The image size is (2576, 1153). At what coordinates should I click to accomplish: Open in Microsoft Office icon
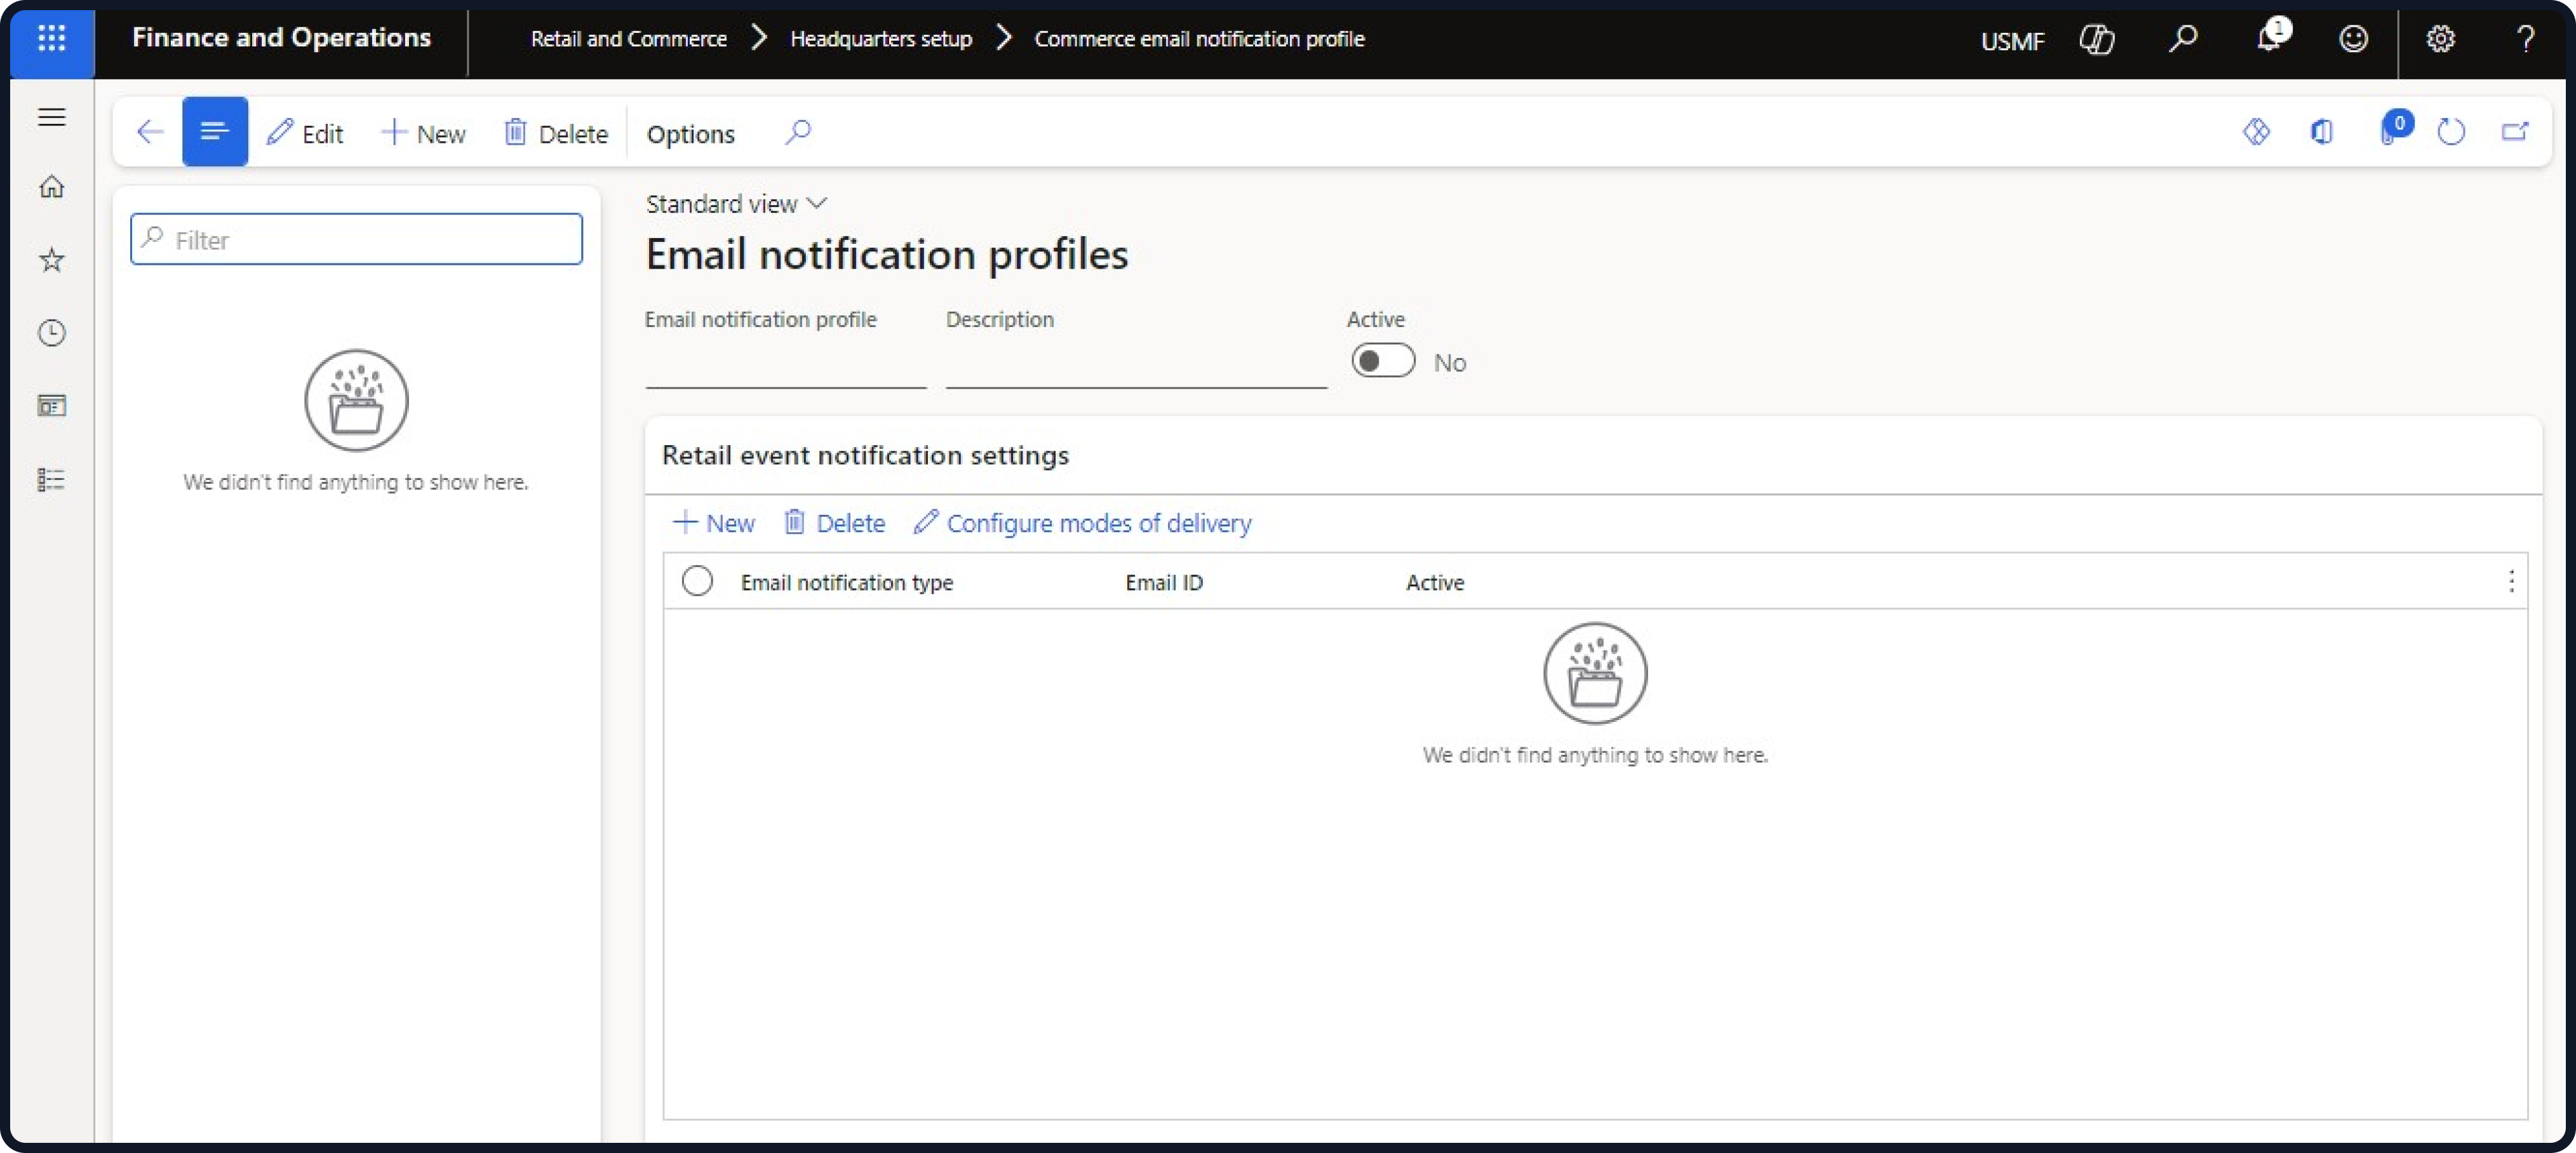2321,132
